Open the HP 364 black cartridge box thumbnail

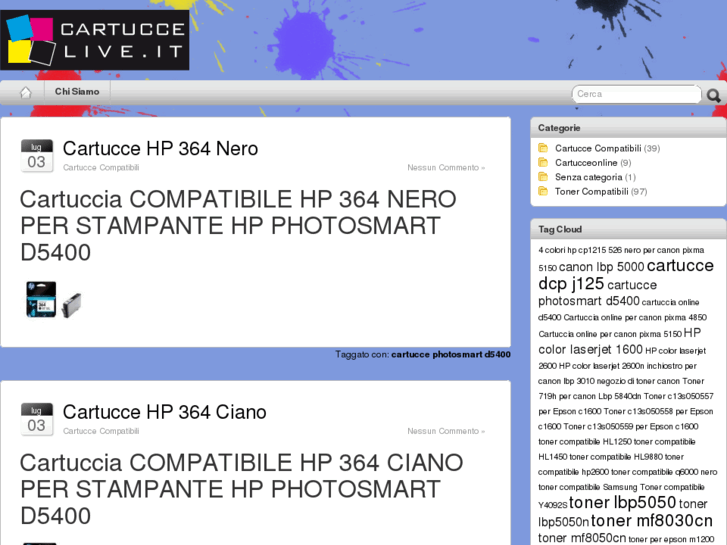point(41,299)
